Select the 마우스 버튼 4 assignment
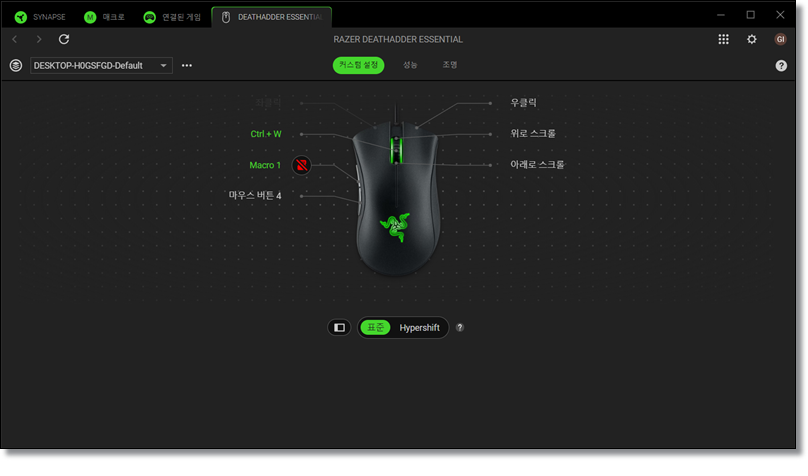The width and height of the screenshot is (808, 476). (x=255, y=196)
